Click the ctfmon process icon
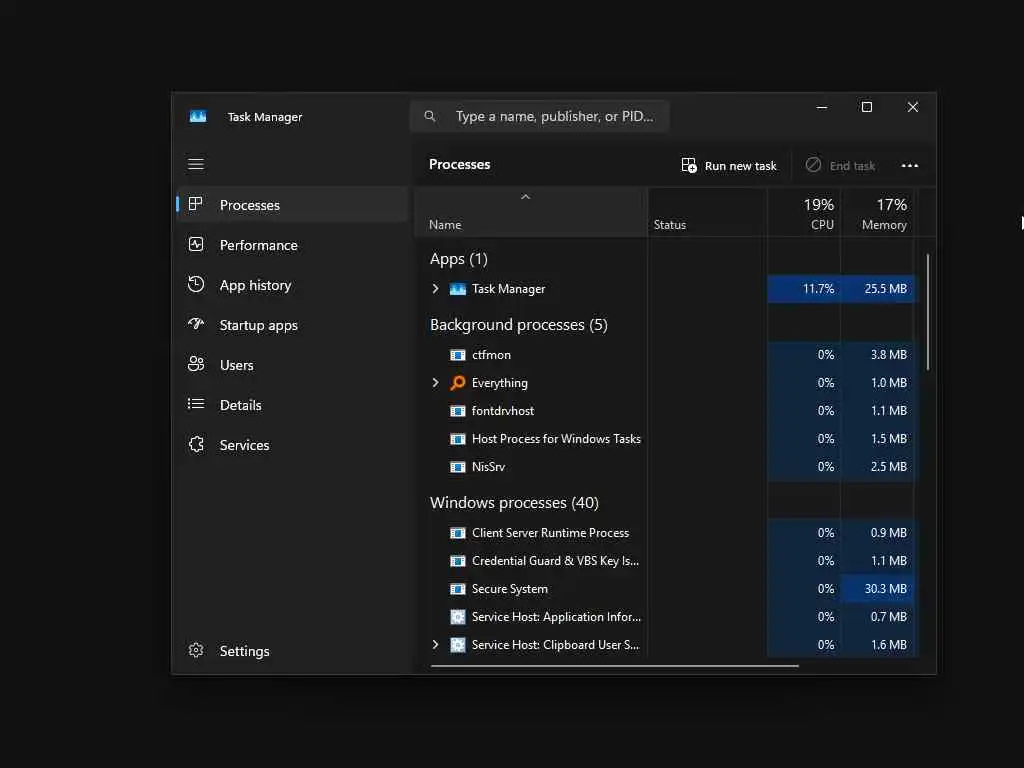The image size is (1024, 768). pyautogui.click(x=458, y=355)
